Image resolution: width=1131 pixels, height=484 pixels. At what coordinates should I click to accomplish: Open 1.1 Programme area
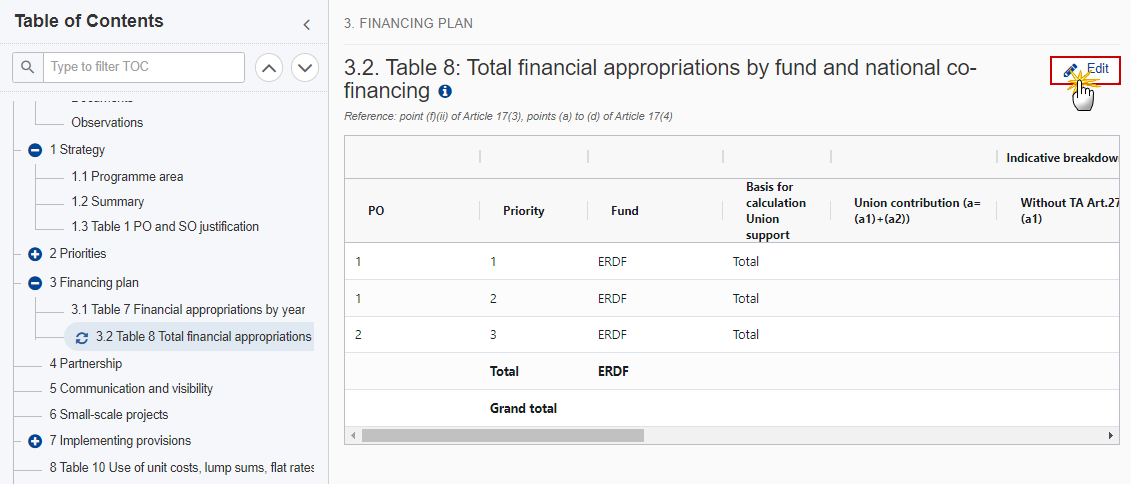[127, 177]
